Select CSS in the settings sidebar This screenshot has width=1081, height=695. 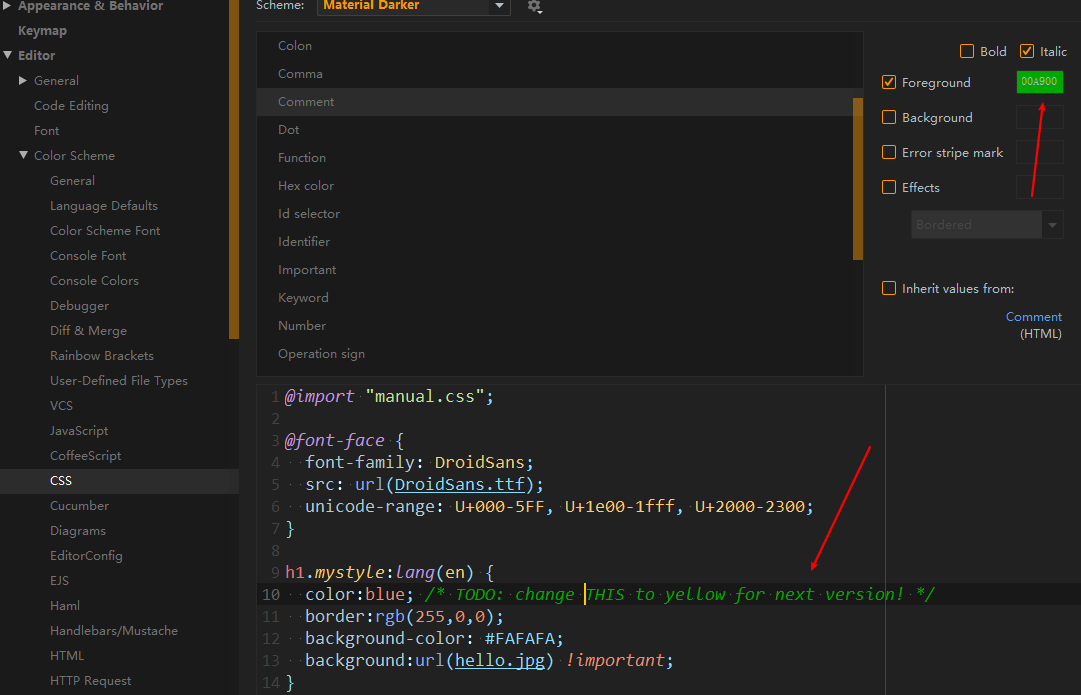tap(60, 480)
